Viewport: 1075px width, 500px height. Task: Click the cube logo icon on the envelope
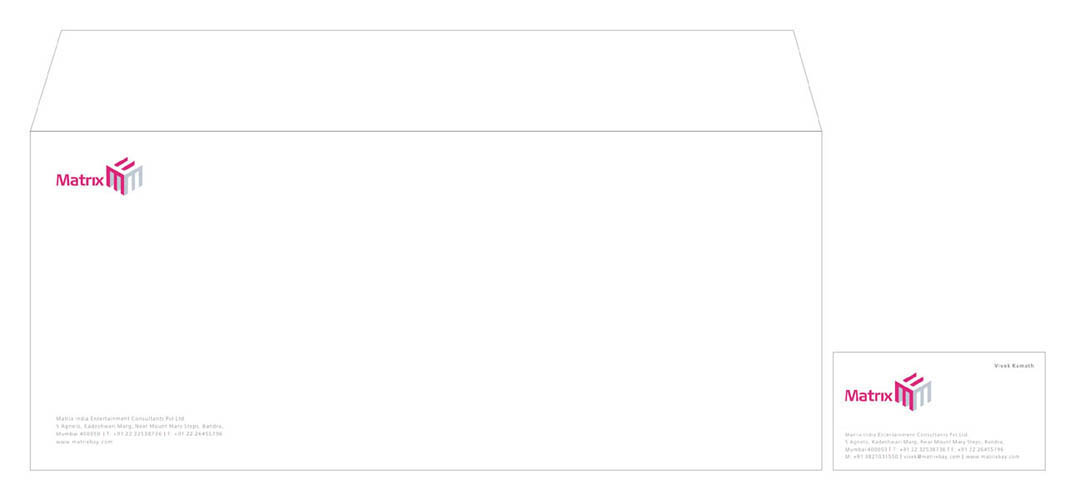click(125, 176)
